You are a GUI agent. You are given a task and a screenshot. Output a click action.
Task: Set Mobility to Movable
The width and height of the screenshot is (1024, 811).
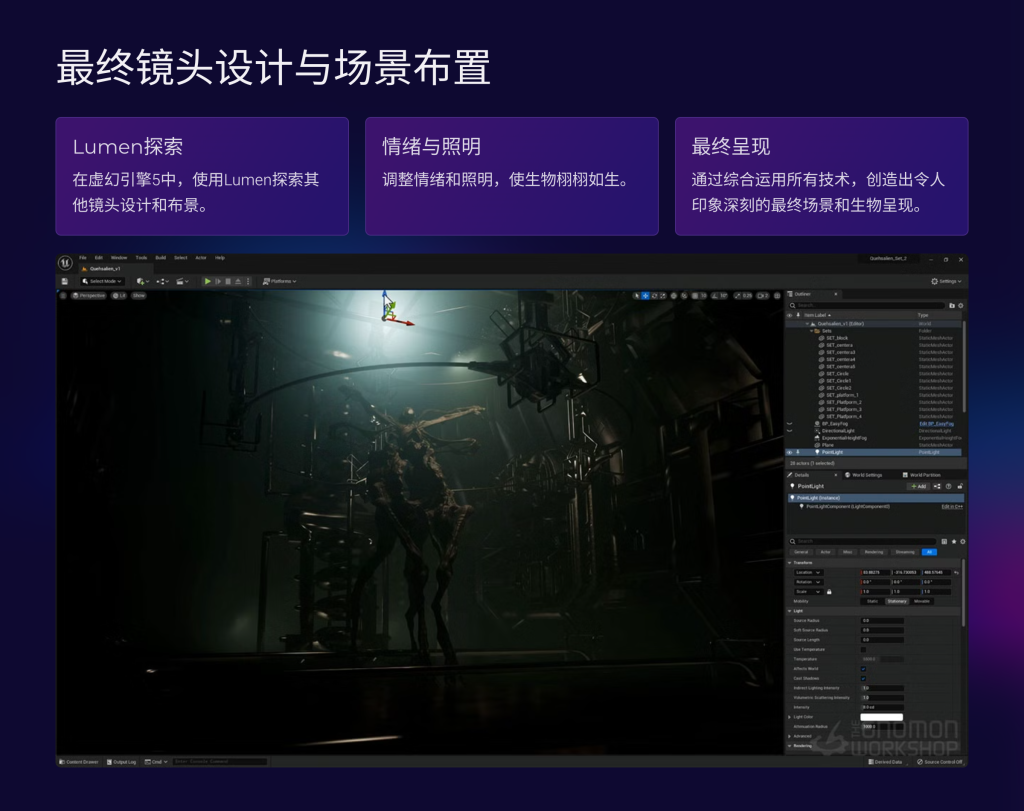921,601
